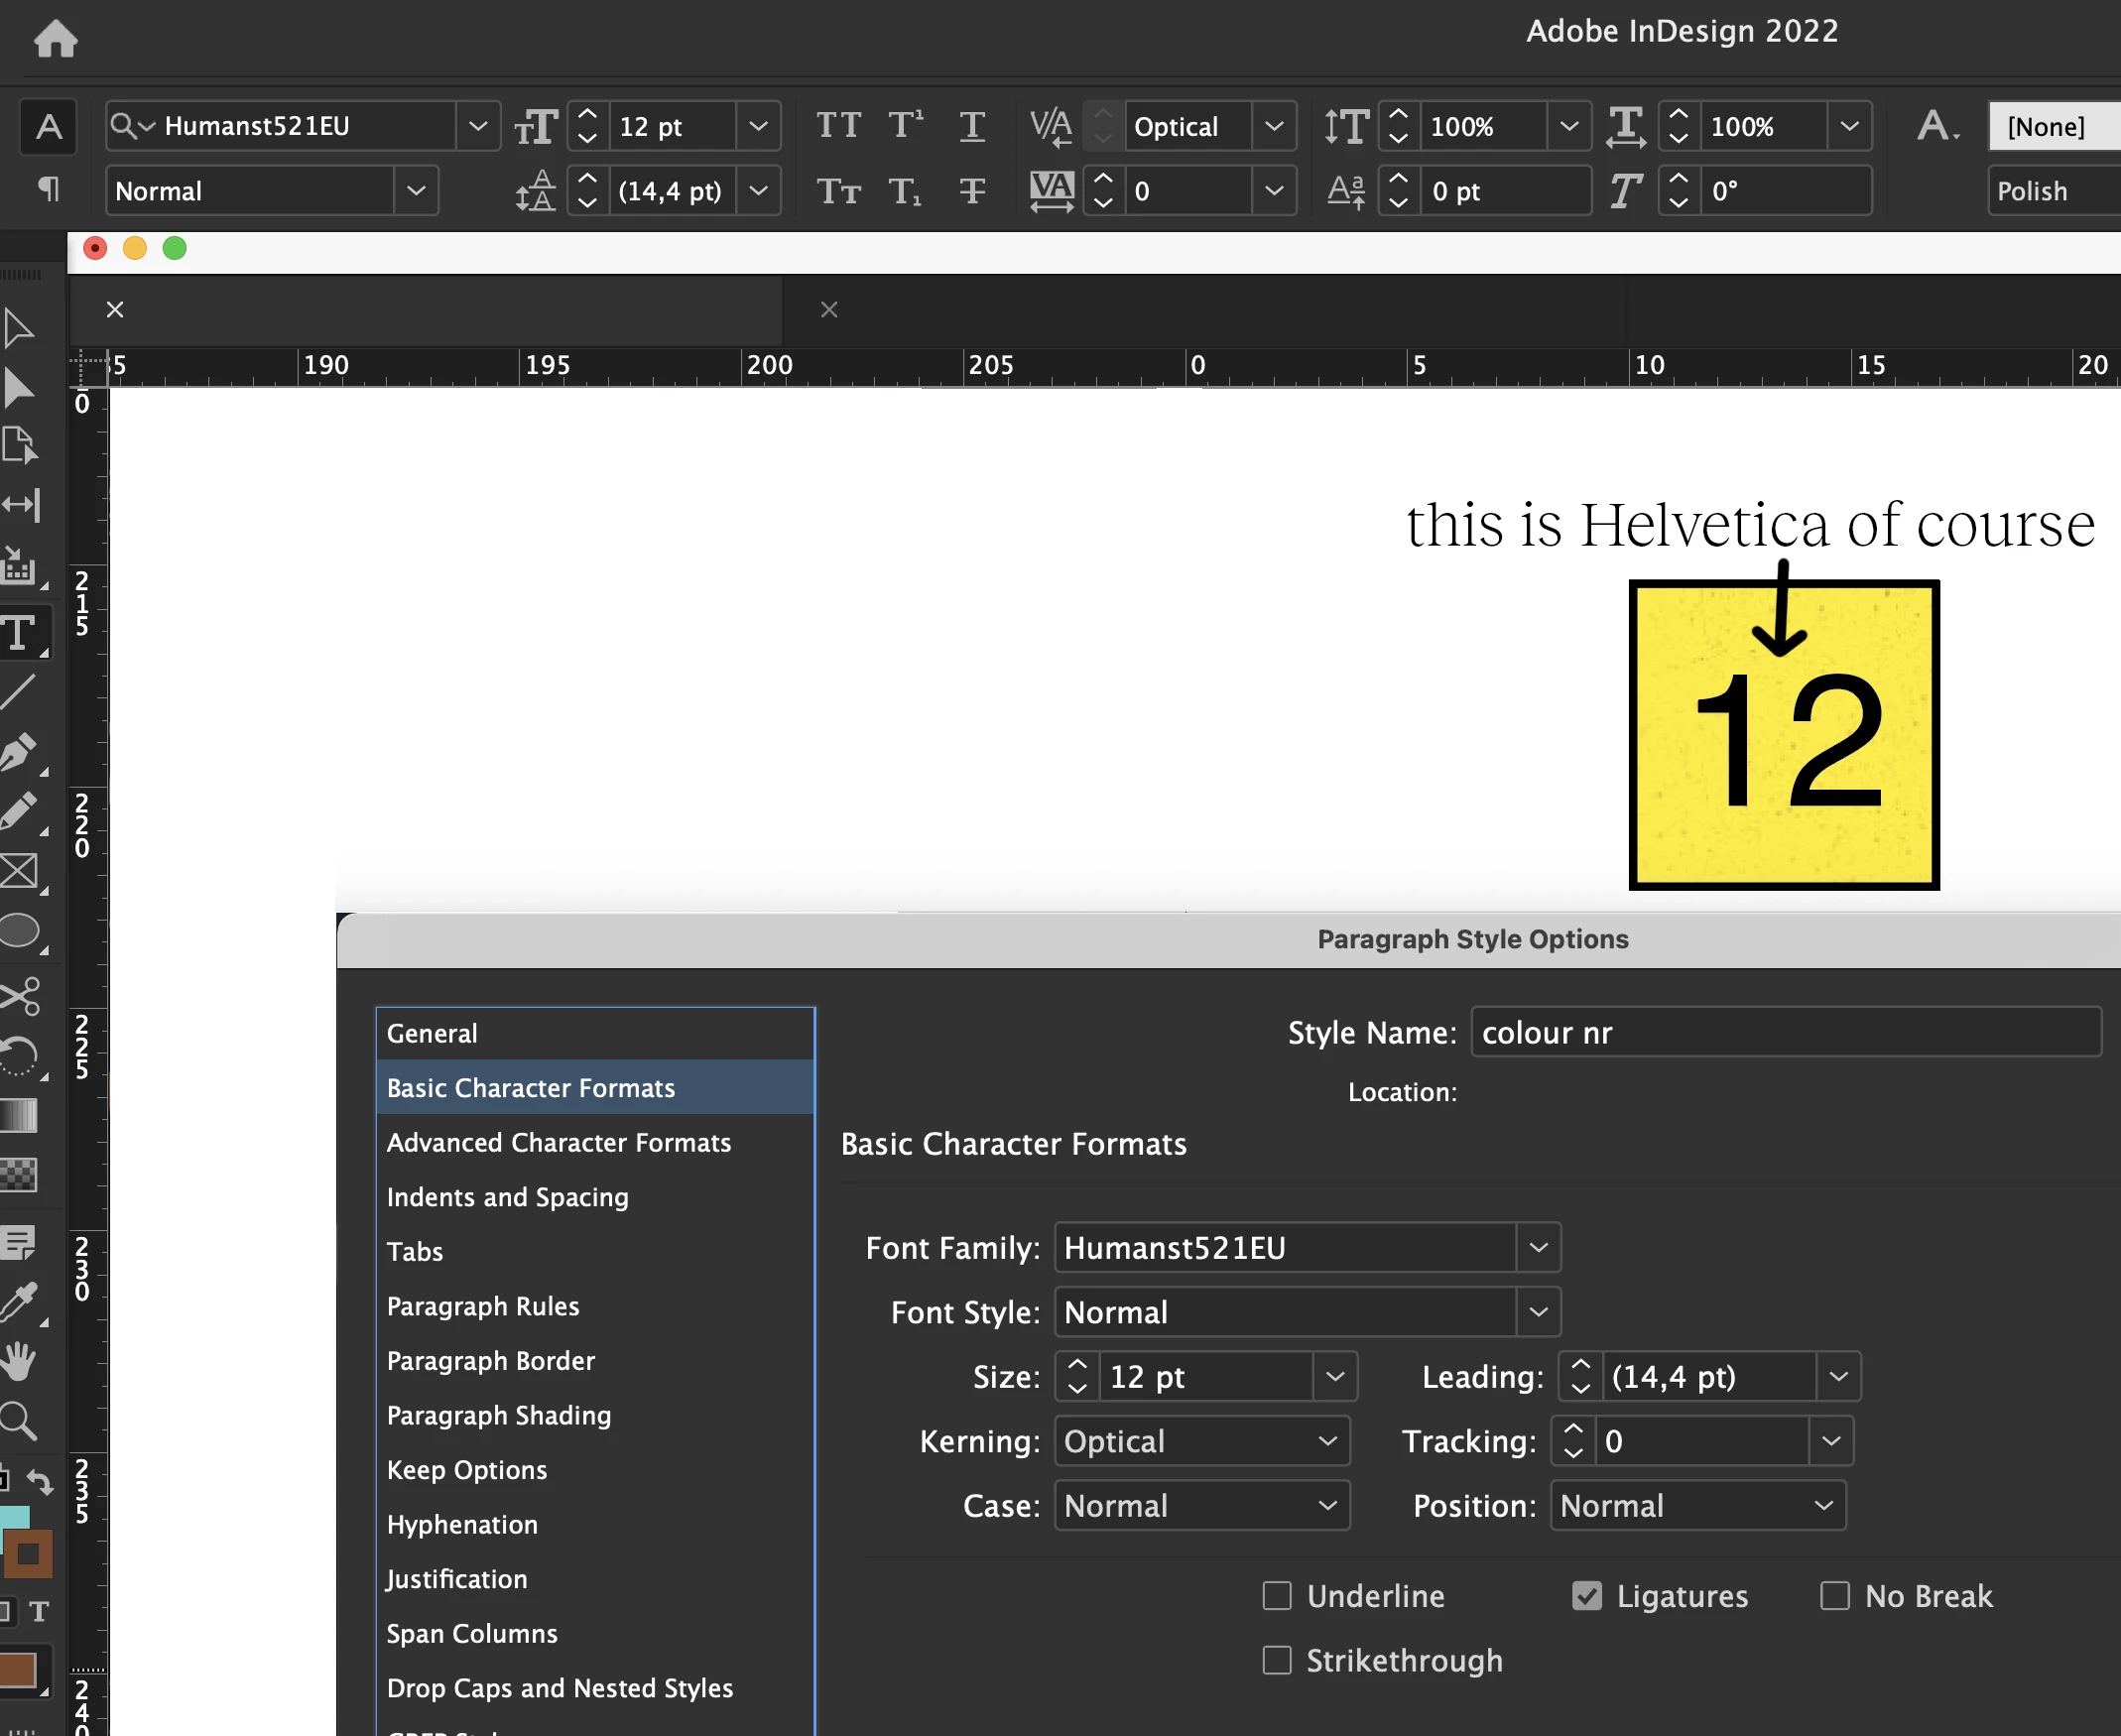The width and height of the screenshot is (2121, 1736).
Task: Toggle the All Caps TT button
Action: pos(838,126)
